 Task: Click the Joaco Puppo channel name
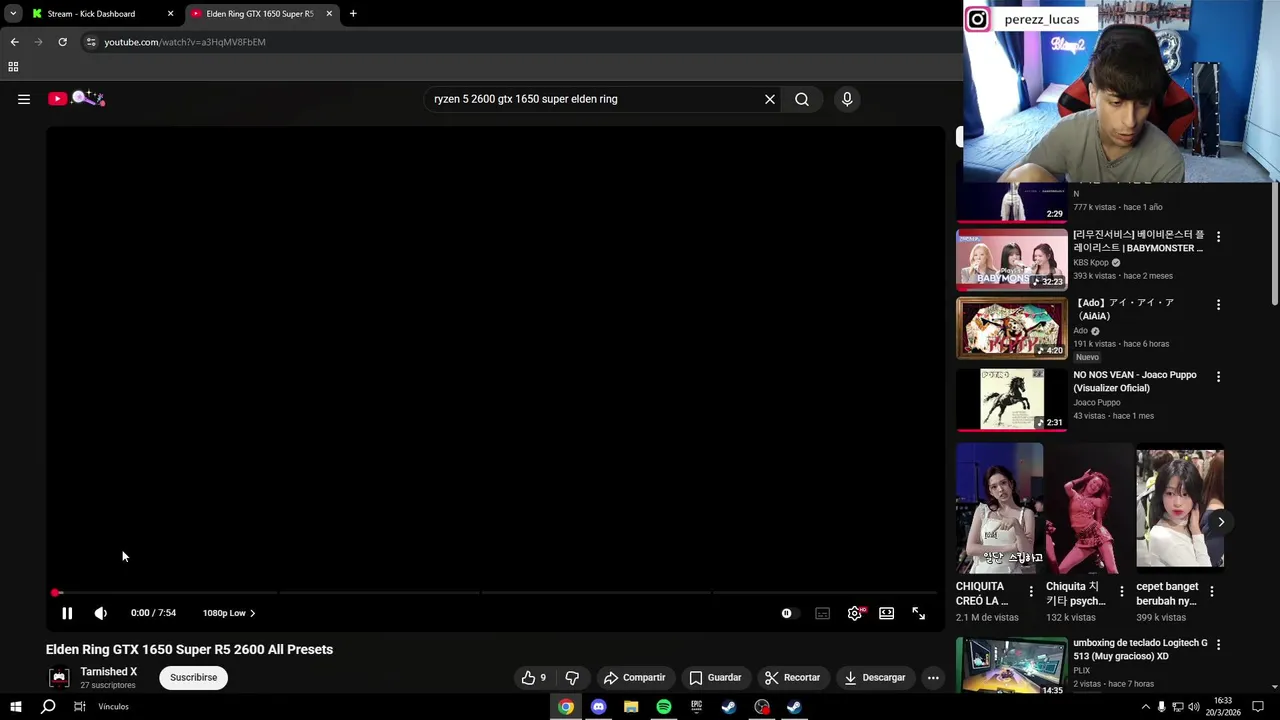pos(1097,402)
